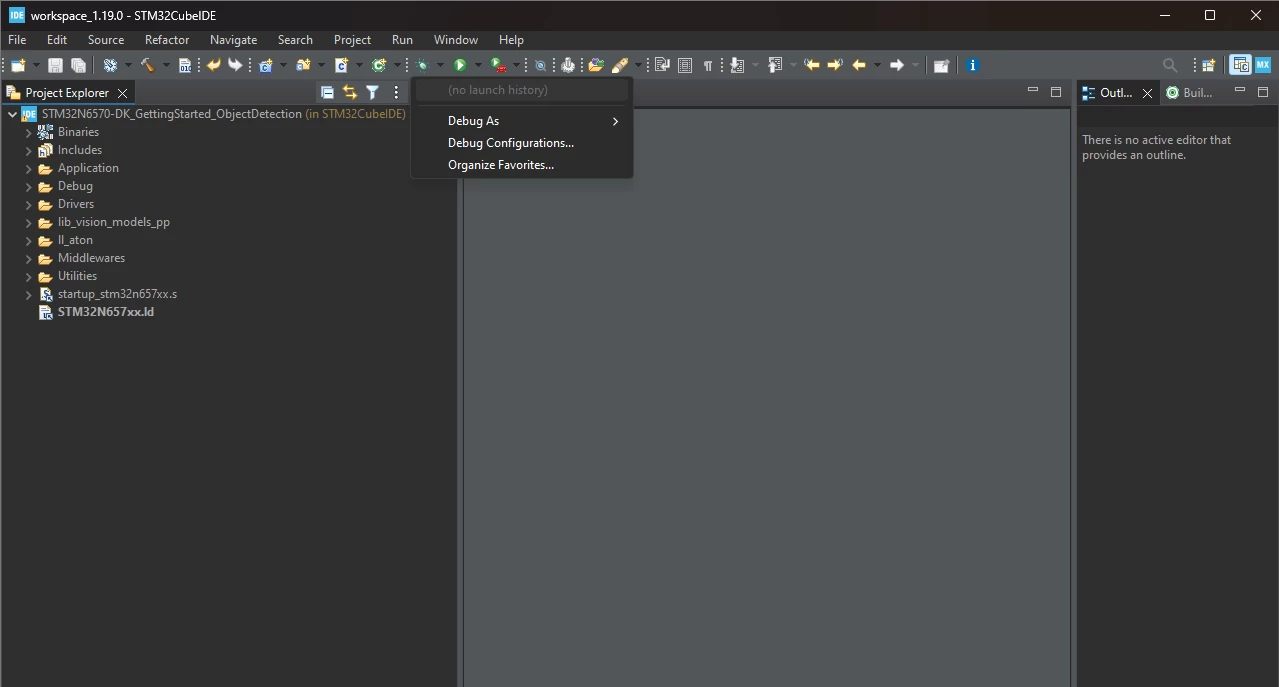The image size is (1279, 687).
Task: Expand the Drivers folder in tree
Action: [29, 204]
